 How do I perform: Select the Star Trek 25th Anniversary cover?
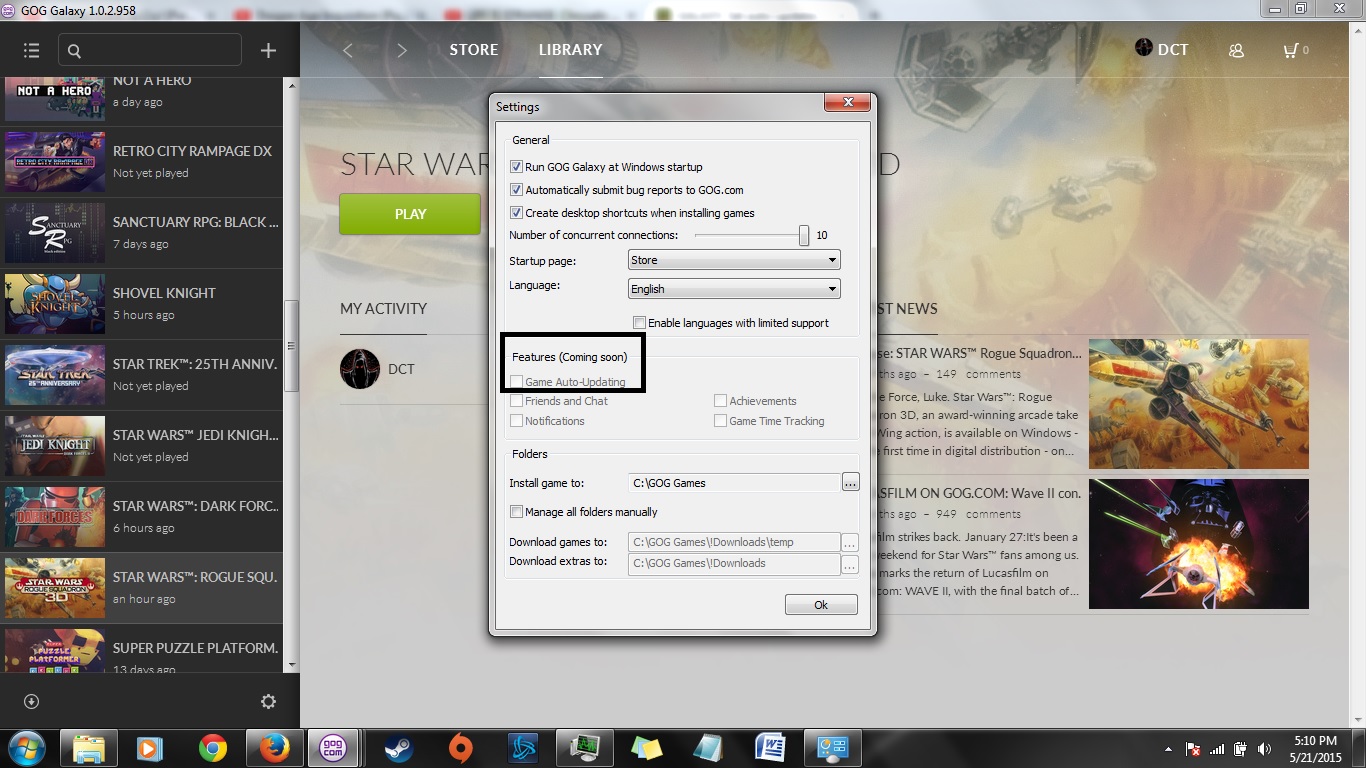(x=55, y=375)
